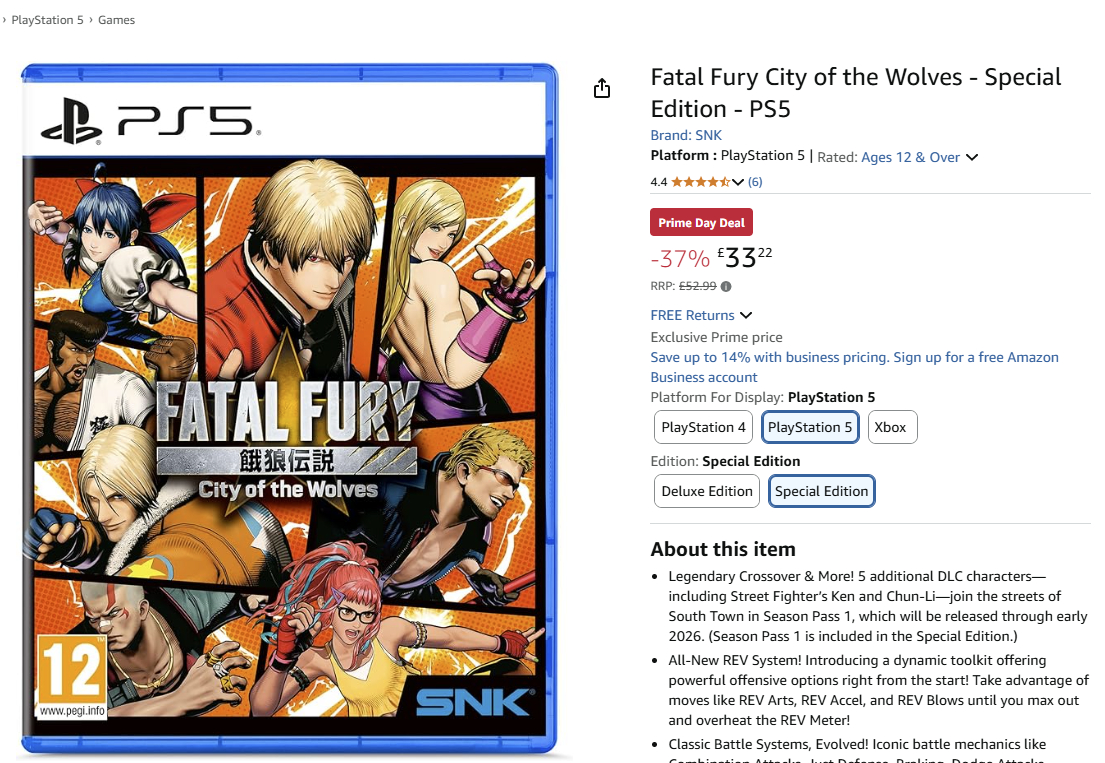Click the Amazon Business pricing sign-up link
This screenshot has height=763, width=1105.
click(x=854, y=367)
